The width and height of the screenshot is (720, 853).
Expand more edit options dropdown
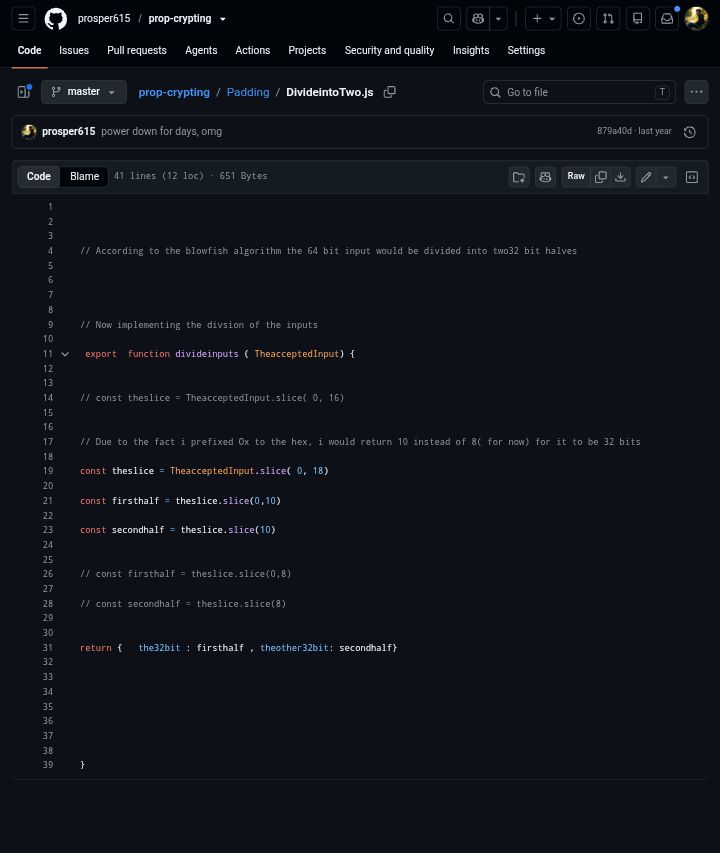(666, 177)
